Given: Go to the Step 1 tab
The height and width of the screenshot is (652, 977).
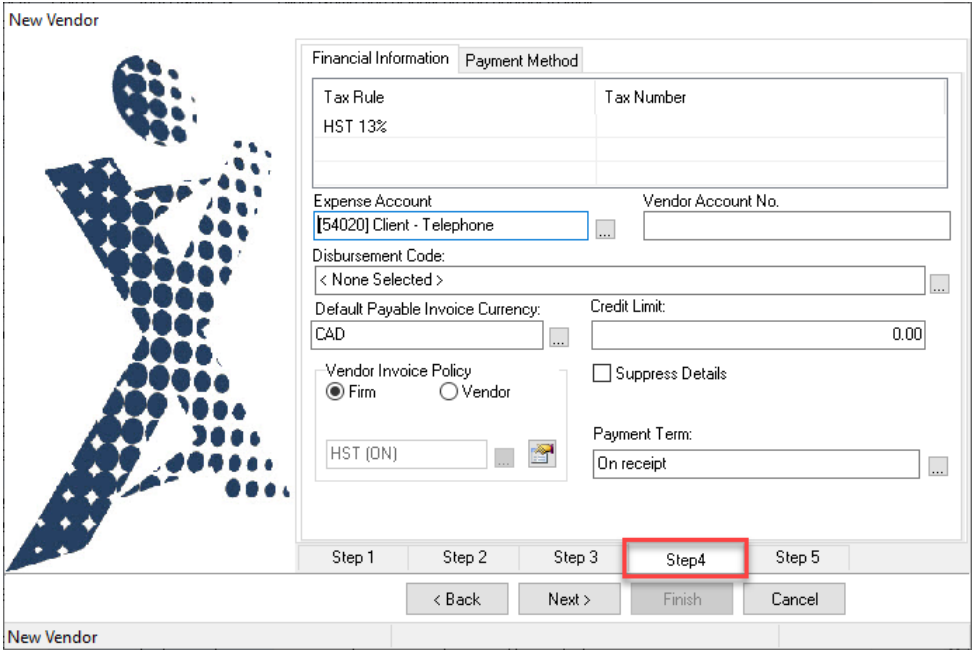Looking at the screenshot, I should (353, 557).
